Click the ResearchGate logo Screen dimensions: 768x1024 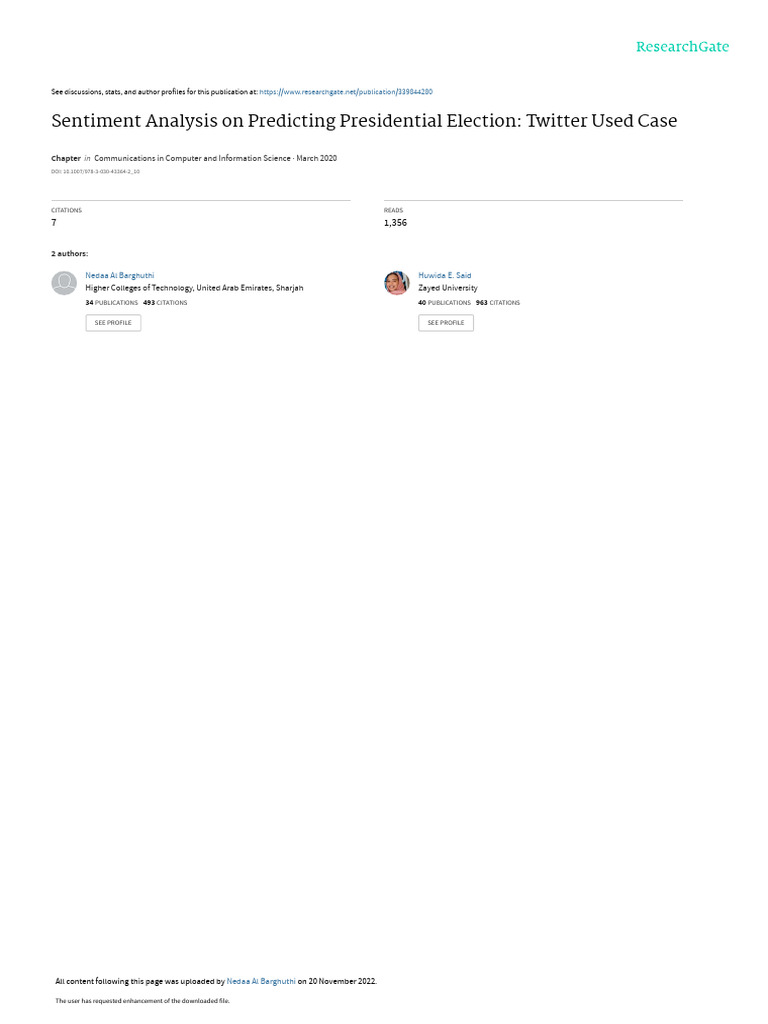(682, 47)
